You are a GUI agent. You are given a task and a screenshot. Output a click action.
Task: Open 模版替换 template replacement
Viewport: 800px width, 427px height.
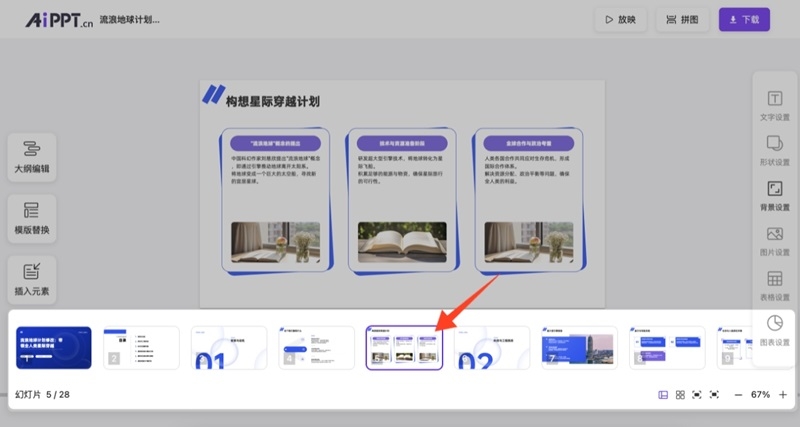32,218
